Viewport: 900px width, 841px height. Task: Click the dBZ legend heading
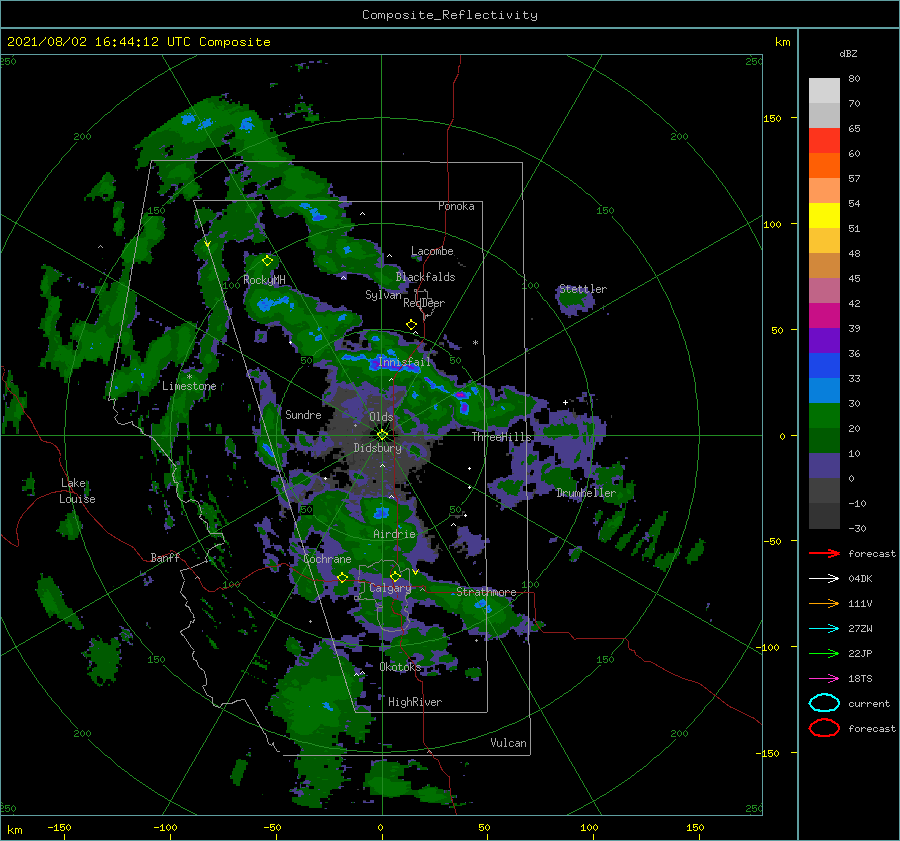pos(848,53)
